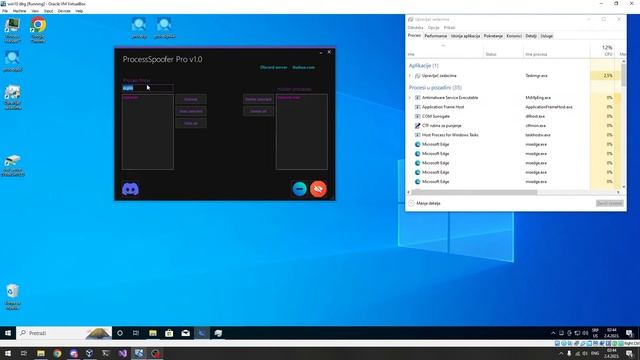Open Microsoft Store on guest taskbar

point(169,333)
